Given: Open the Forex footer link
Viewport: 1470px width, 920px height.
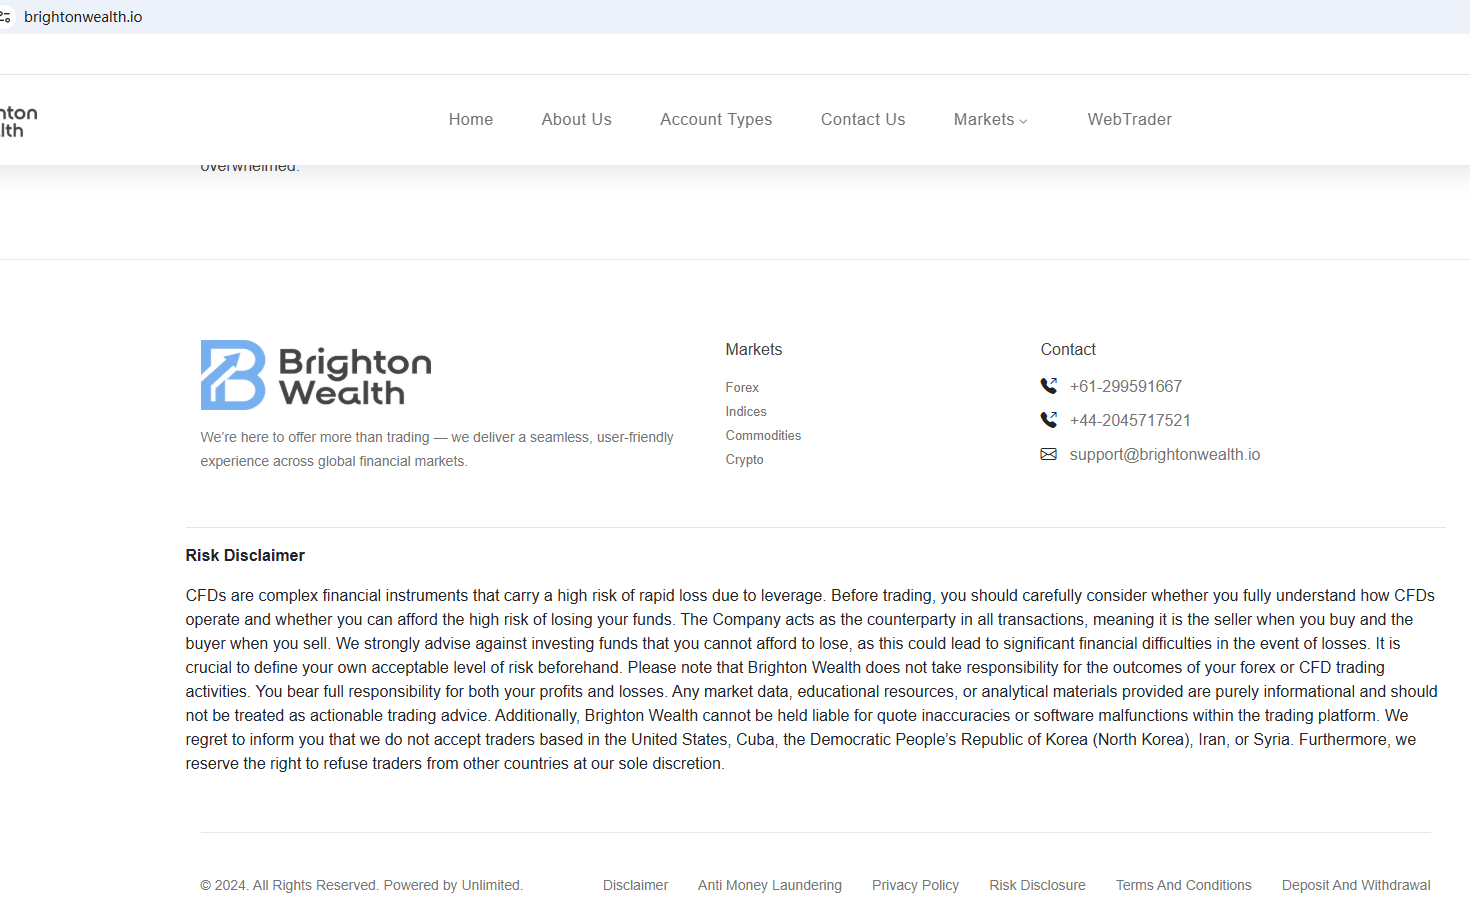Looking at the screenshot, I should coord(742,387).
